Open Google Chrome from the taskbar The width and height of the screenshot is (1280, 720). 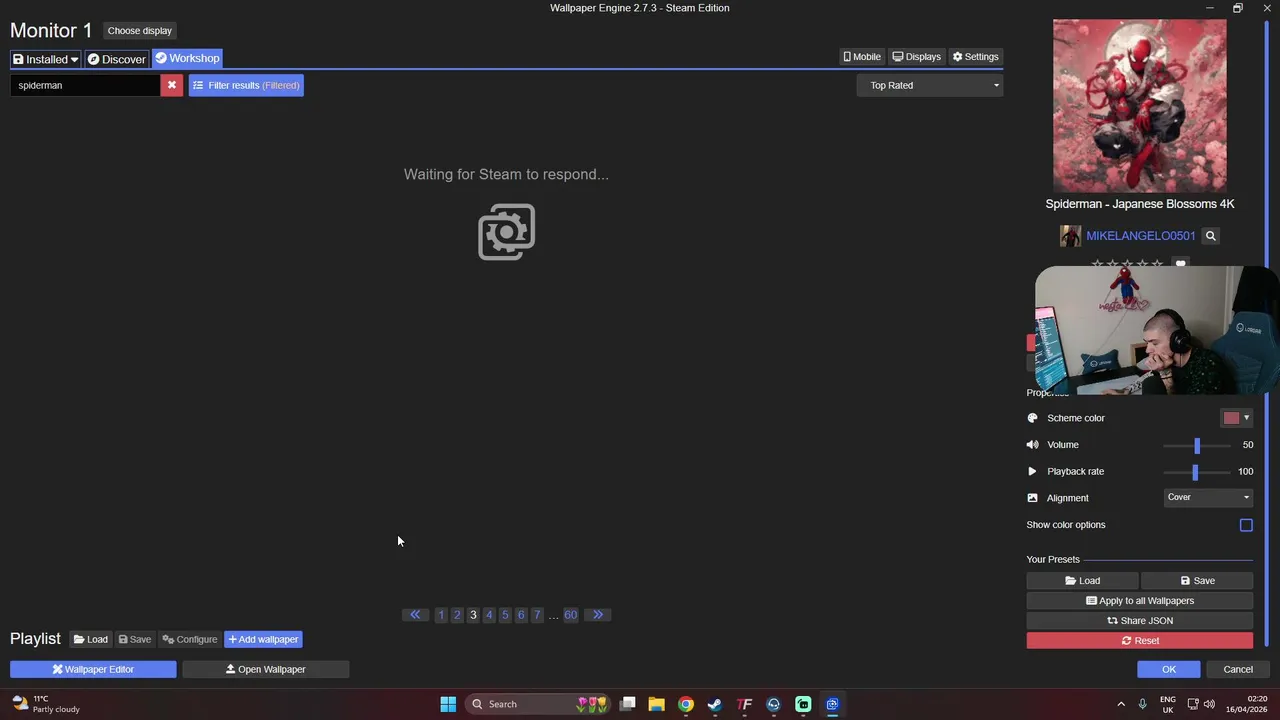[x=686, y=704]
